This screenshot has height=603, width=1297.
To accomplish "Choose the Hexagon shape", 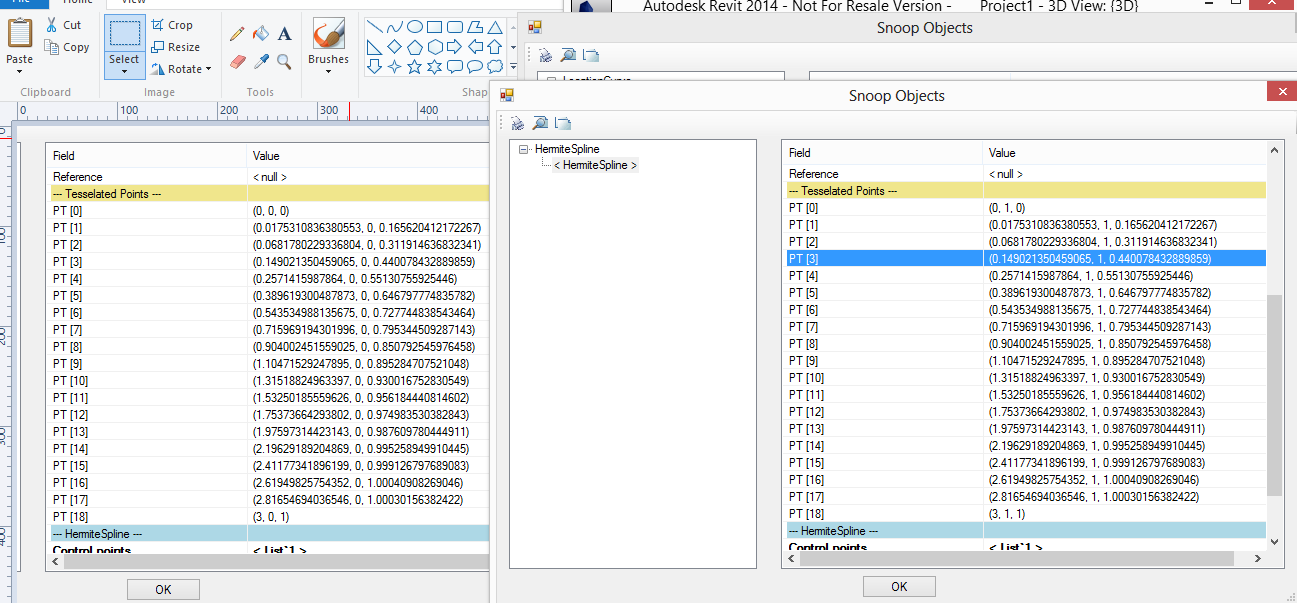I will tap(434, 47).
